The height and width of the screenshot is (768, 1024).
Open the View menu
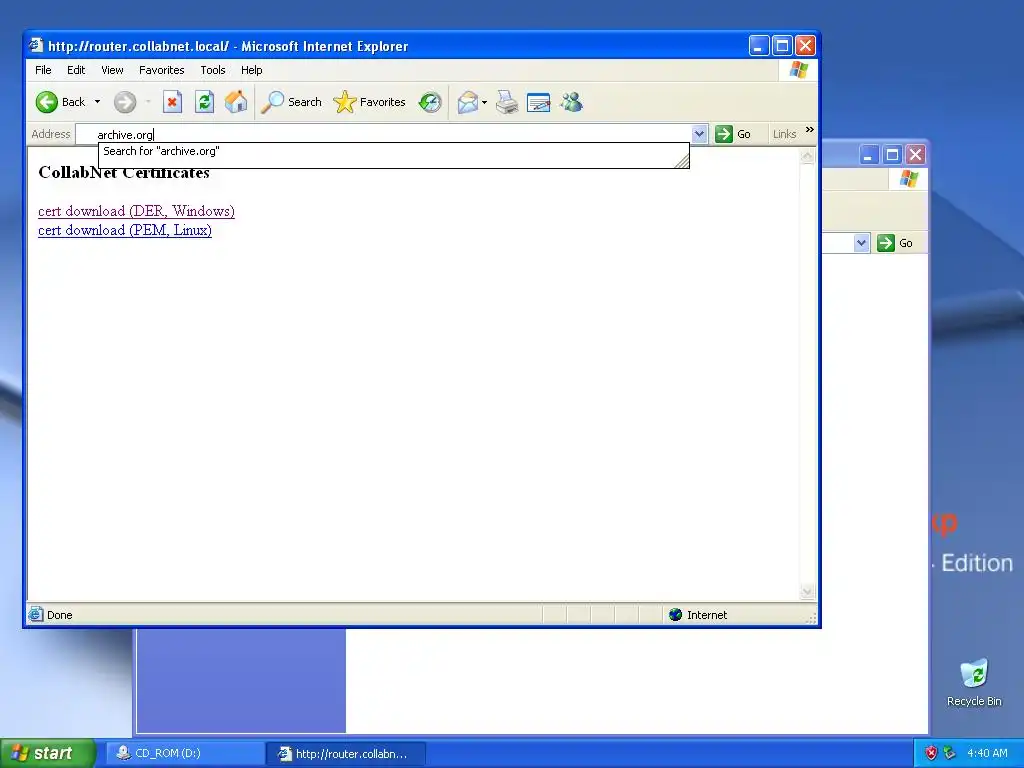pyautogui.click(x=112, y=70)
